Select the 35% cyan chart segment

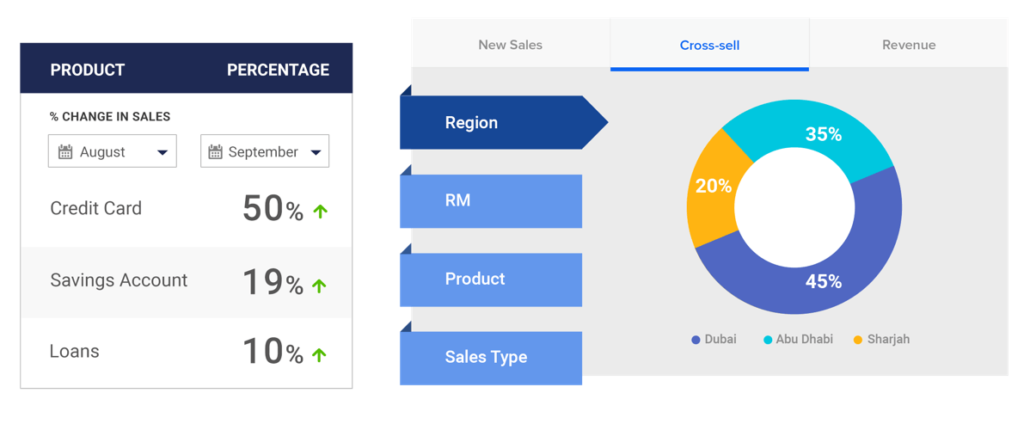point(822,134)
